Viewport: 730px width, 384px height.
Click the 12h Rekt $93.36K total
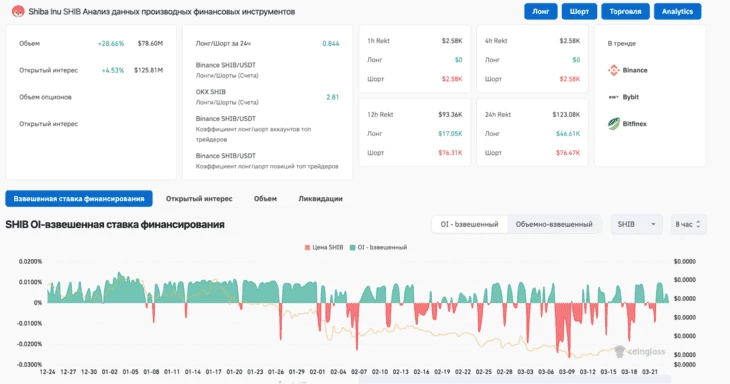(450, 115)
